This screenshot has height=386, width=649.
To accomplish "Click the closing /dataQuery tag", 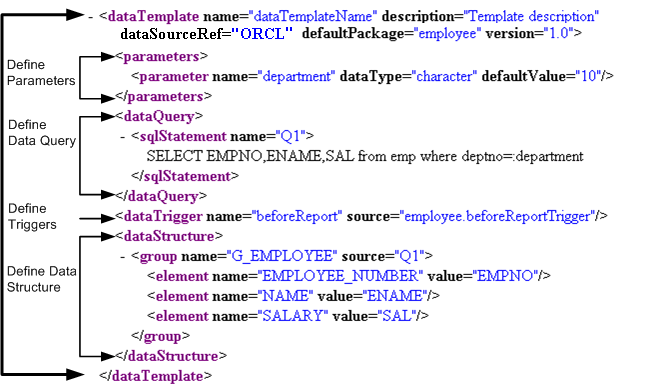I will [x=161, y=196].
